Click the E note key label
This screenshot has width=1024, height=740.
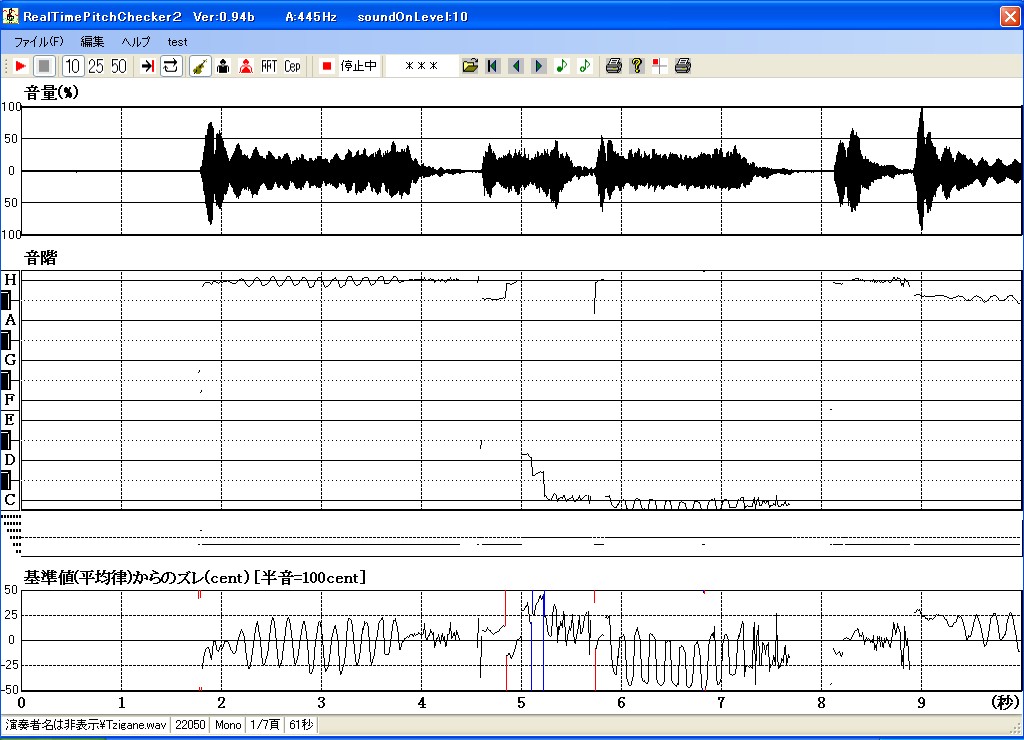click(x=10, y=419)
